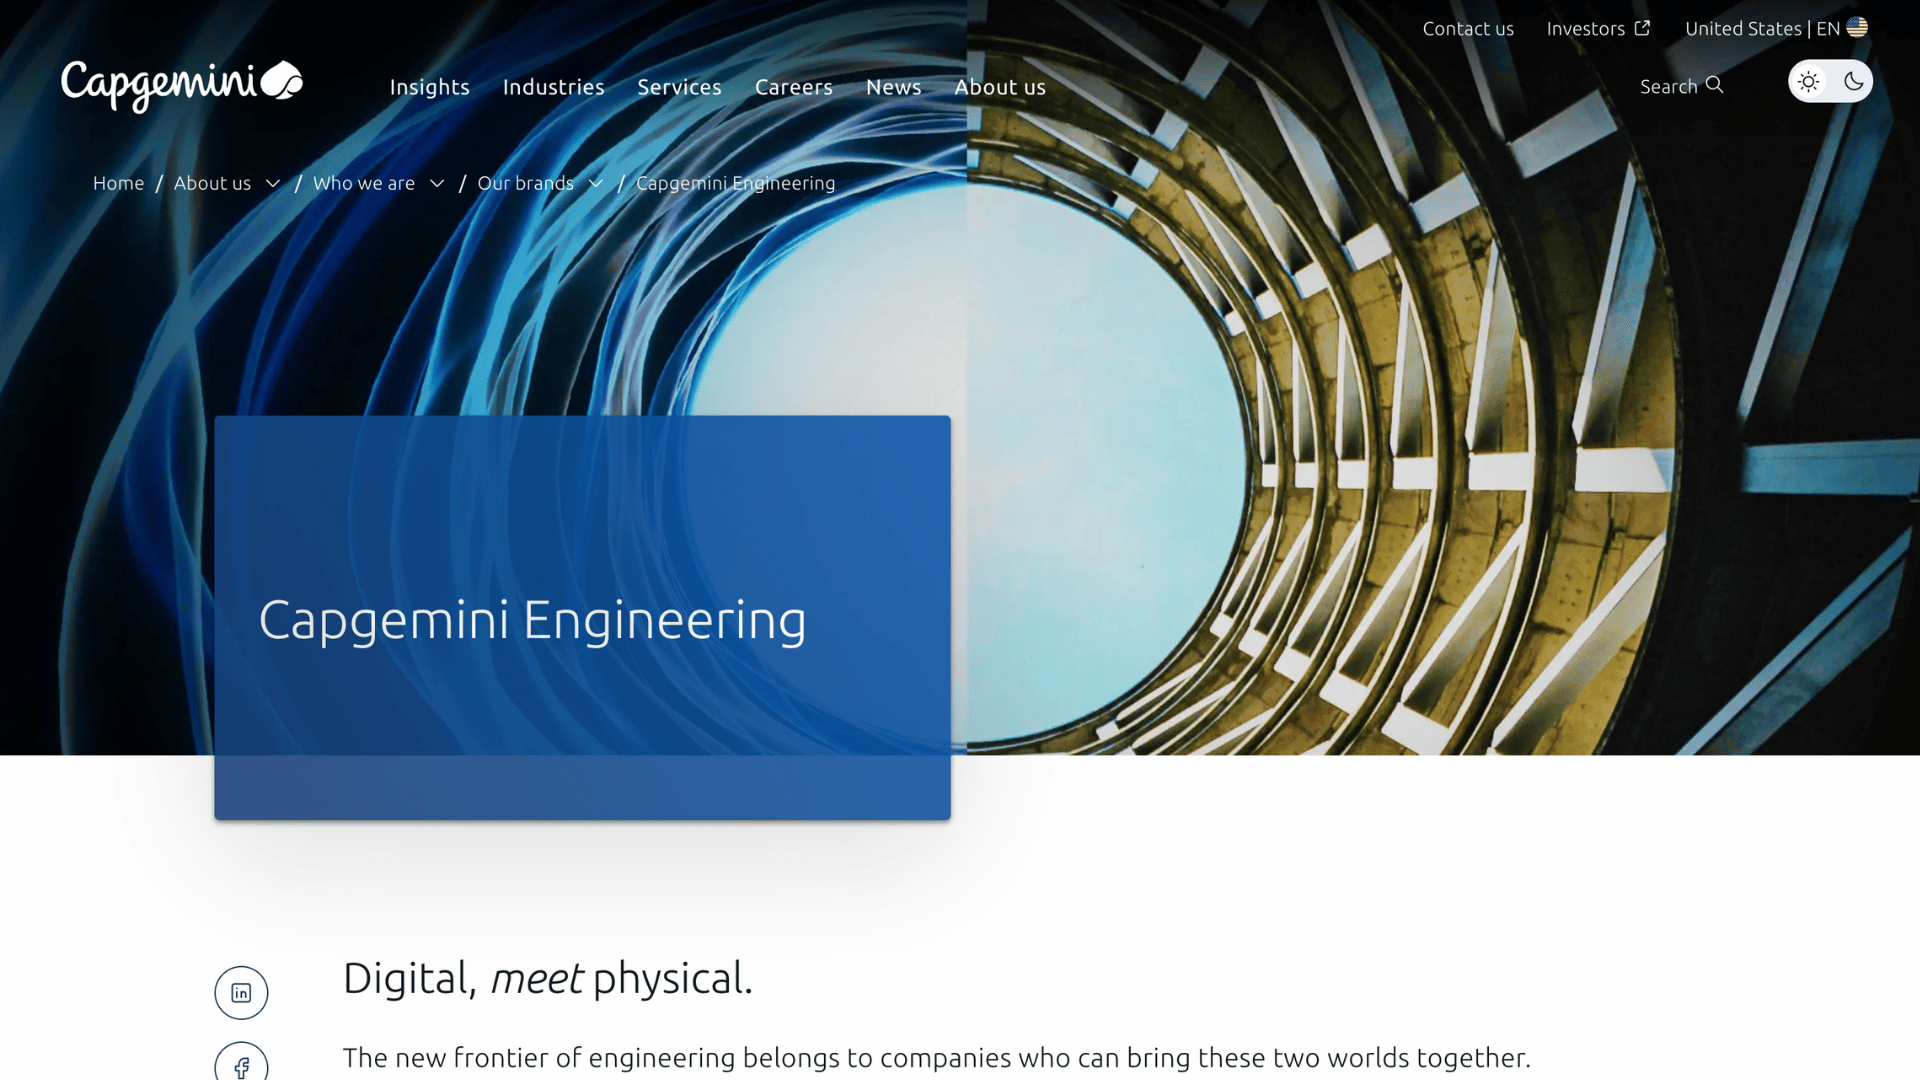Open the Industries menu

(x=553, y=87)
